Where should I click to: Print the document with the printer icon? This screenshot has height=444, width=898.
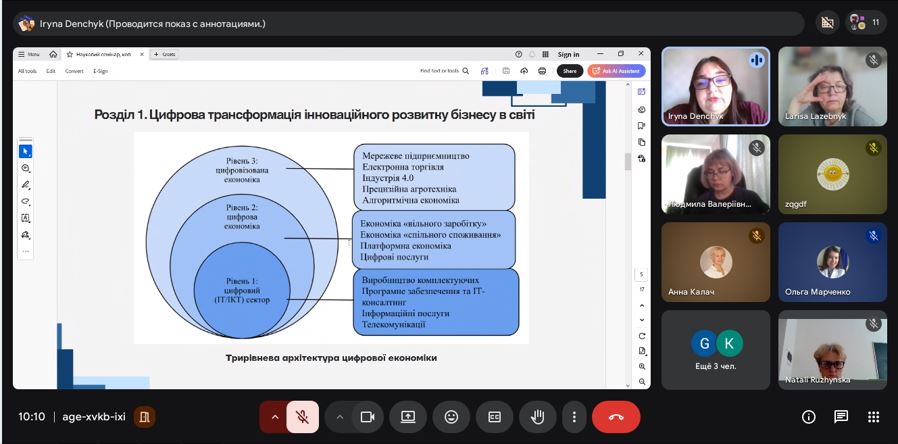coord(542,71)
